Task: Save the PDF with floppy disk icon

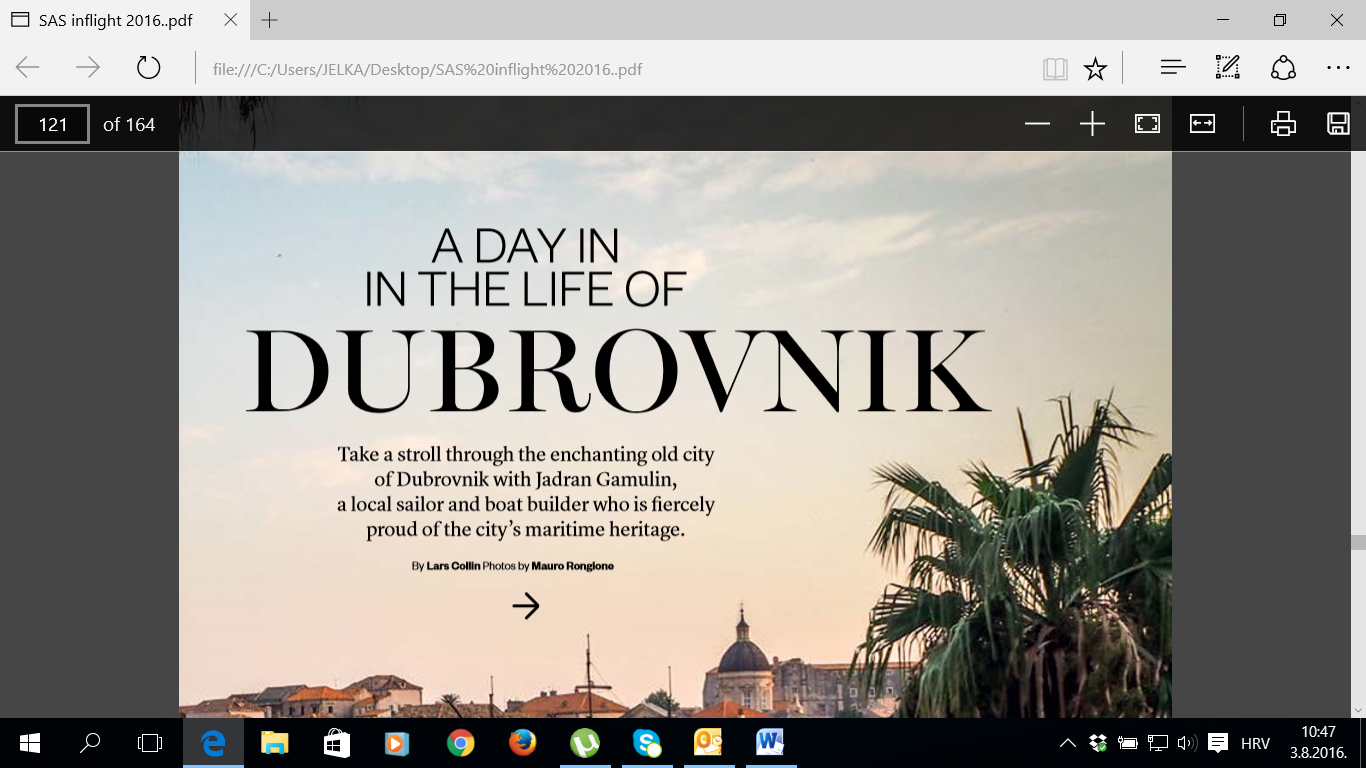Action: pos(1338,124)
